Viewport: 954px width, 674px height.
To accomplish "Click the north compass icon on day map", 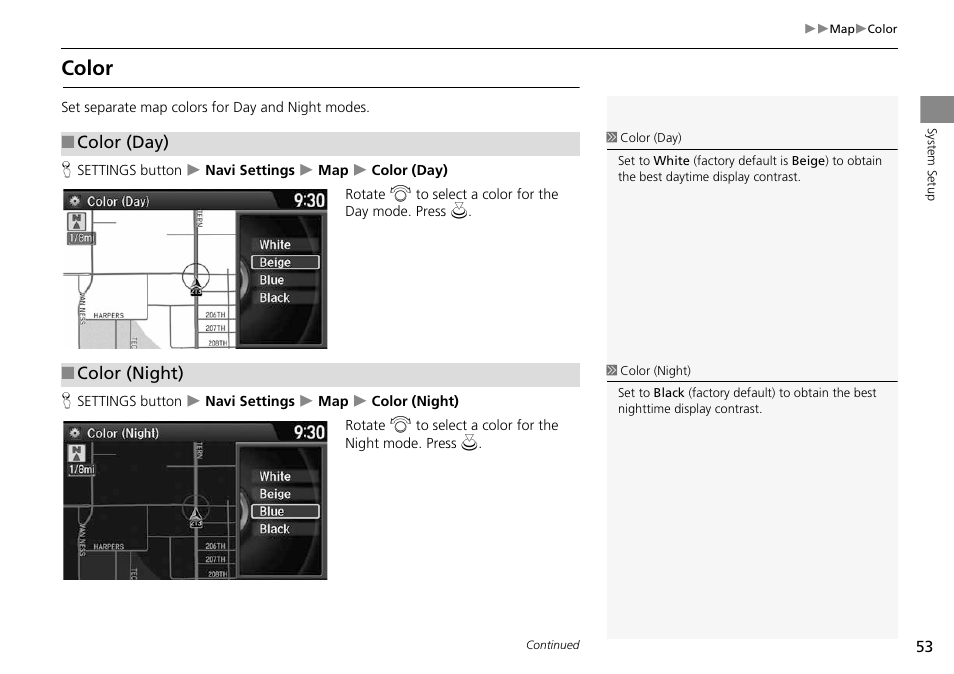I will point(76,221).
